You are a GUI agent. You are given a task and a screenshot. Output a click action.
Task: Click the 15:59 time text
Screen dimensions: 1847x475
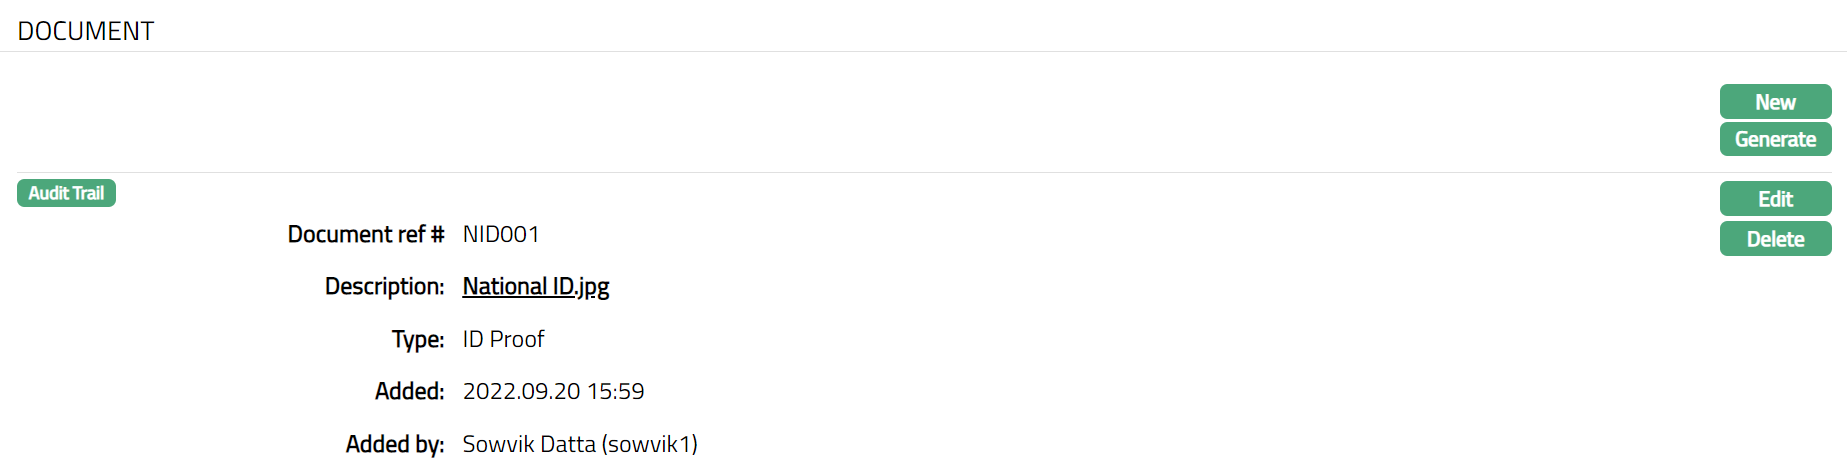coord(616,391)
